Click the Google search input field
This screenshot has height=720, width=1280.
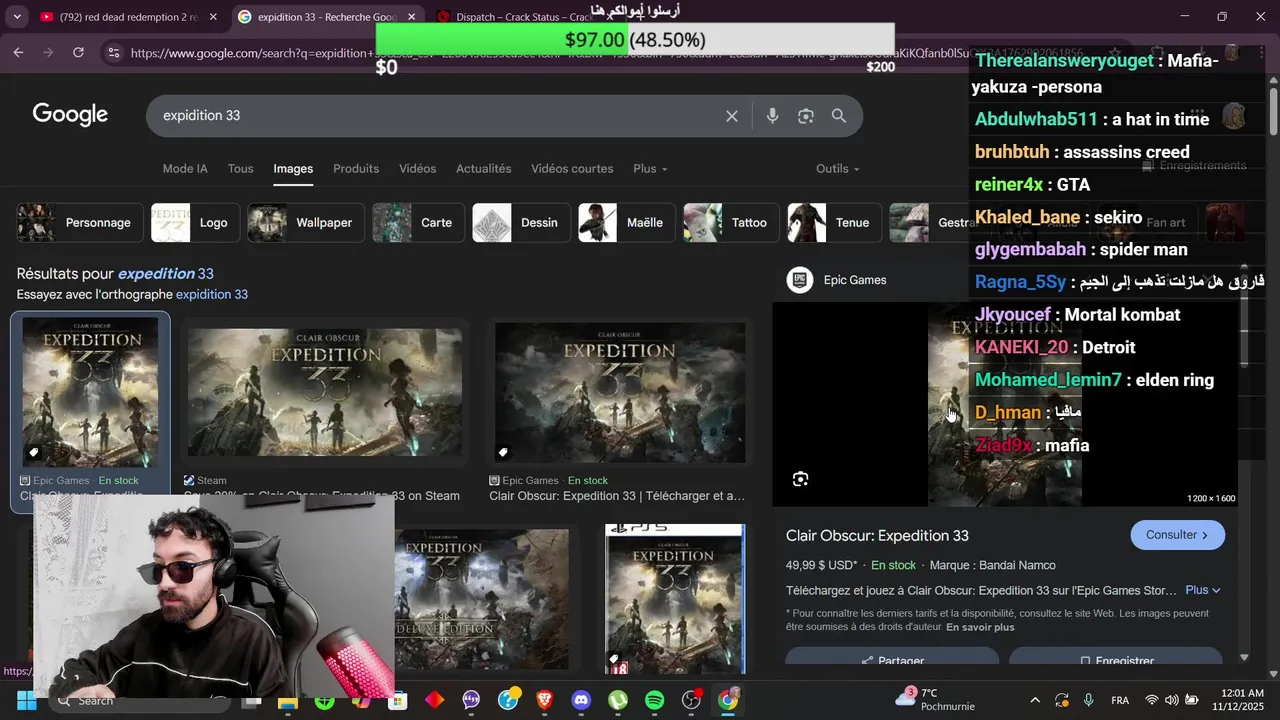[440, 116]
